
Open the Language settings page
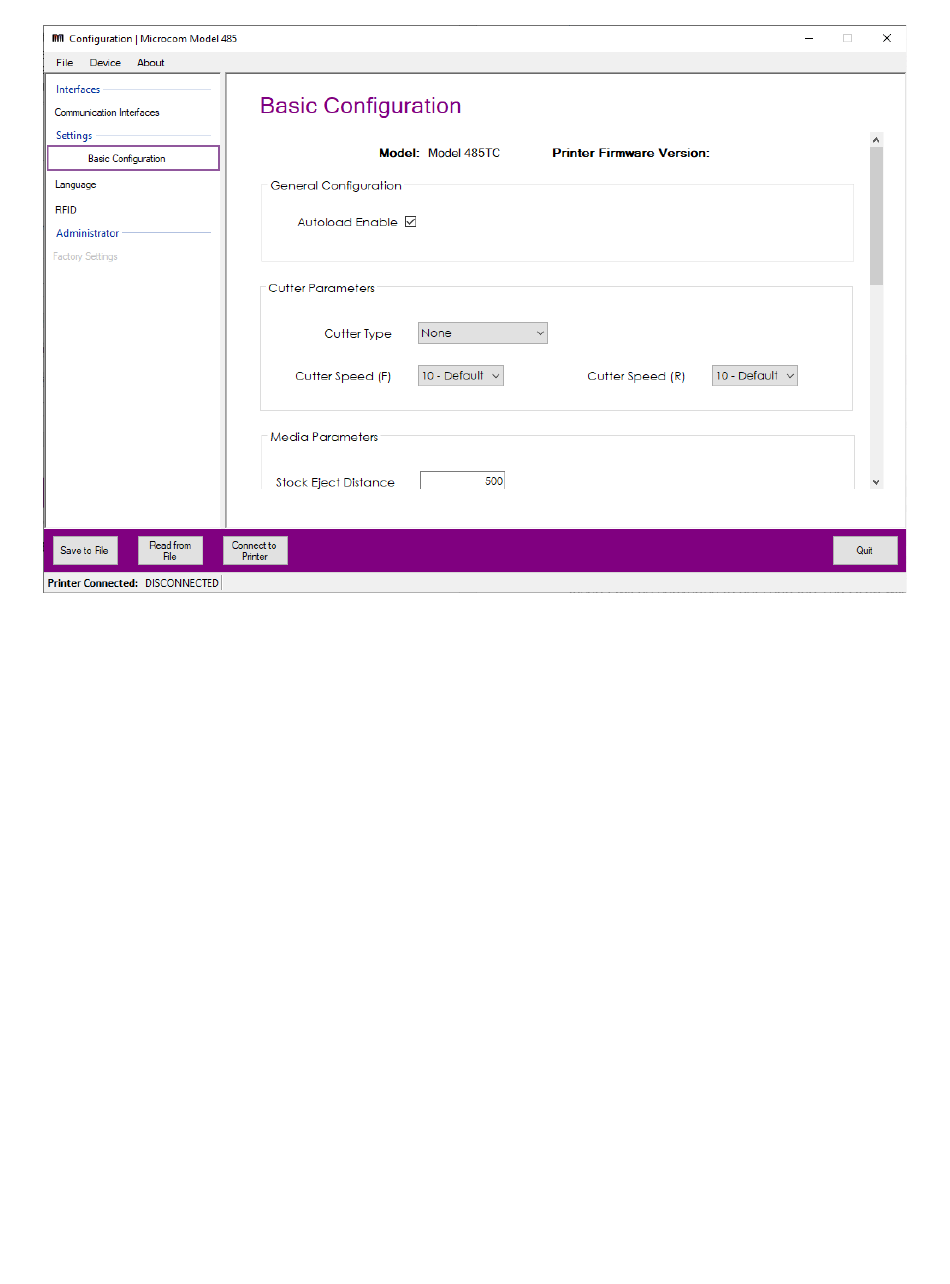click(75, 185)
